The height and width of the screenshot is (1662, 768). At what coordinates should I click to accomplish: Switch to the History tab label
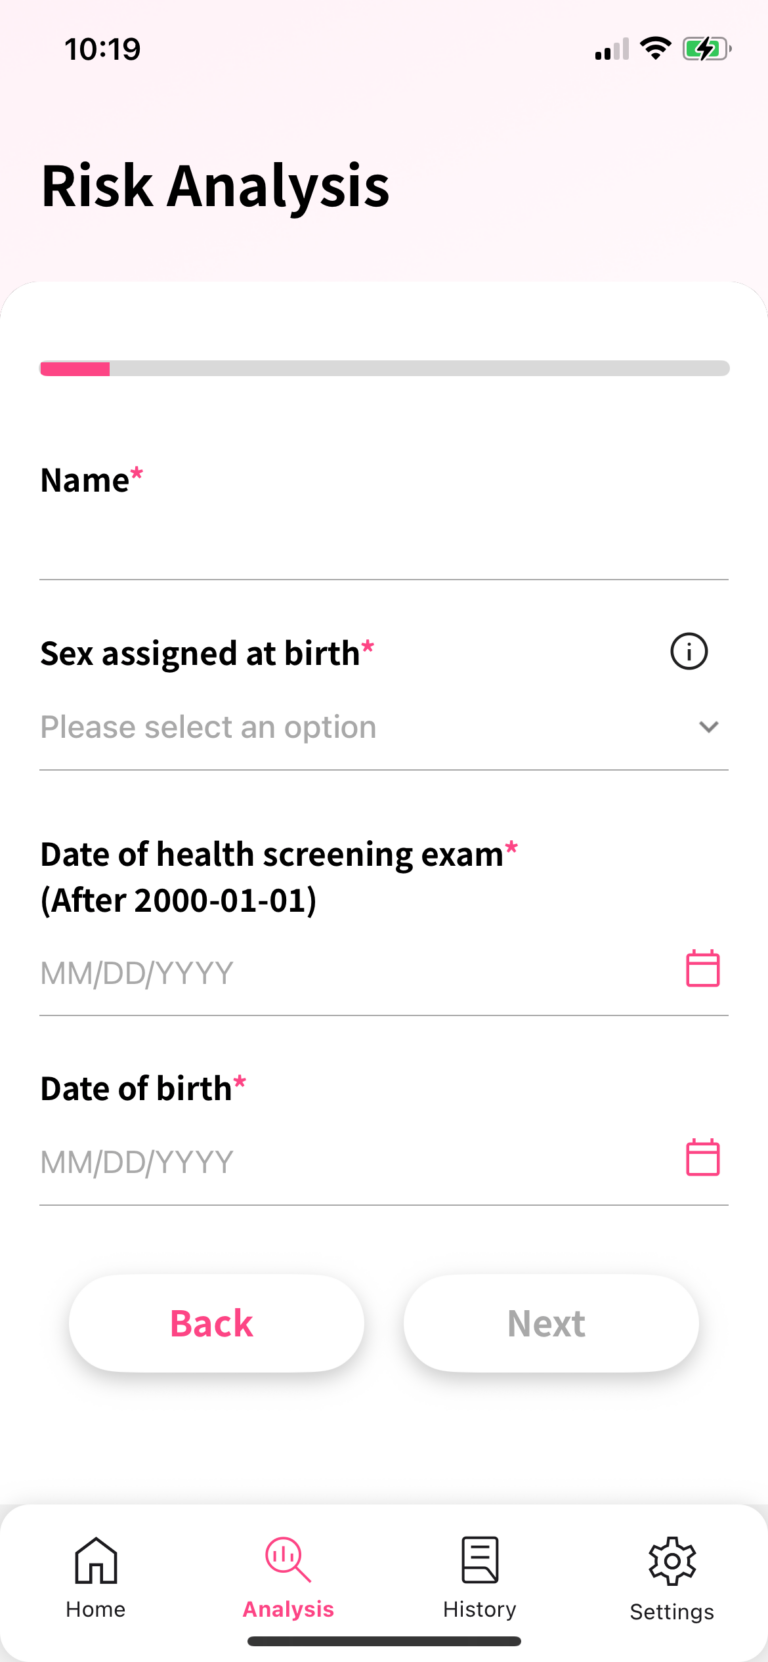click(480, 1609)
